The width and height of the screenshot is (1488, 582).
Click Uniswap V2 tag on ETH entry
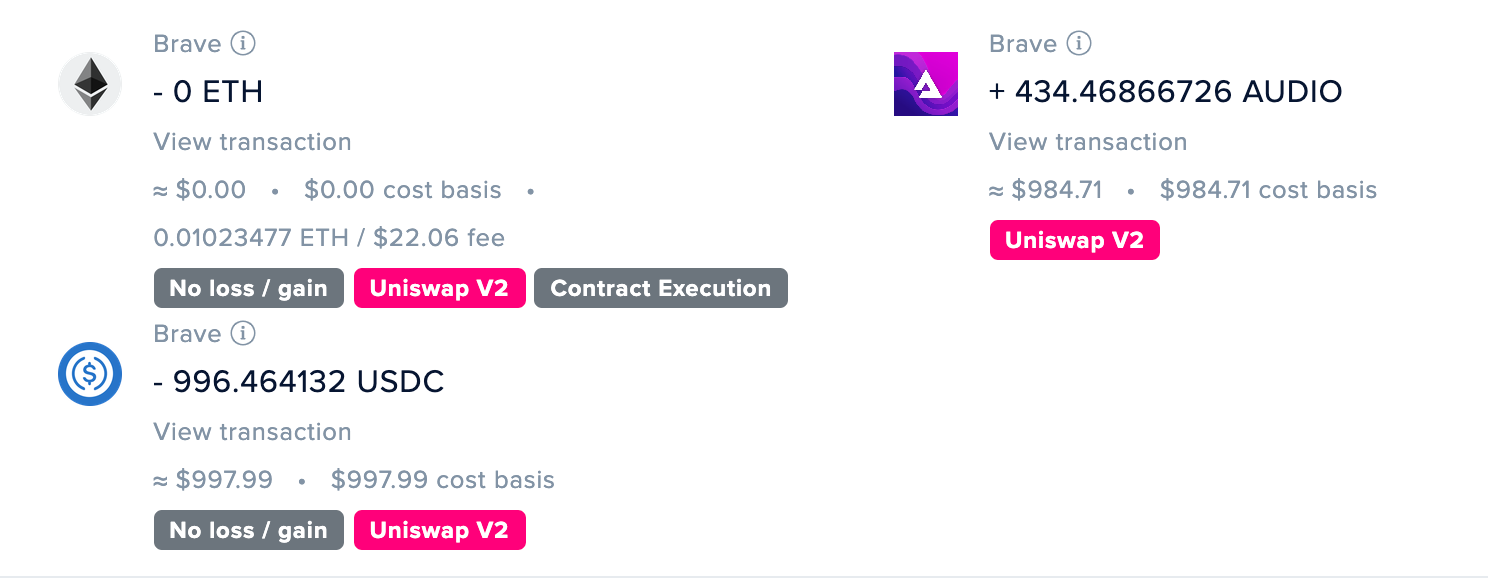[x=440, y=288]
